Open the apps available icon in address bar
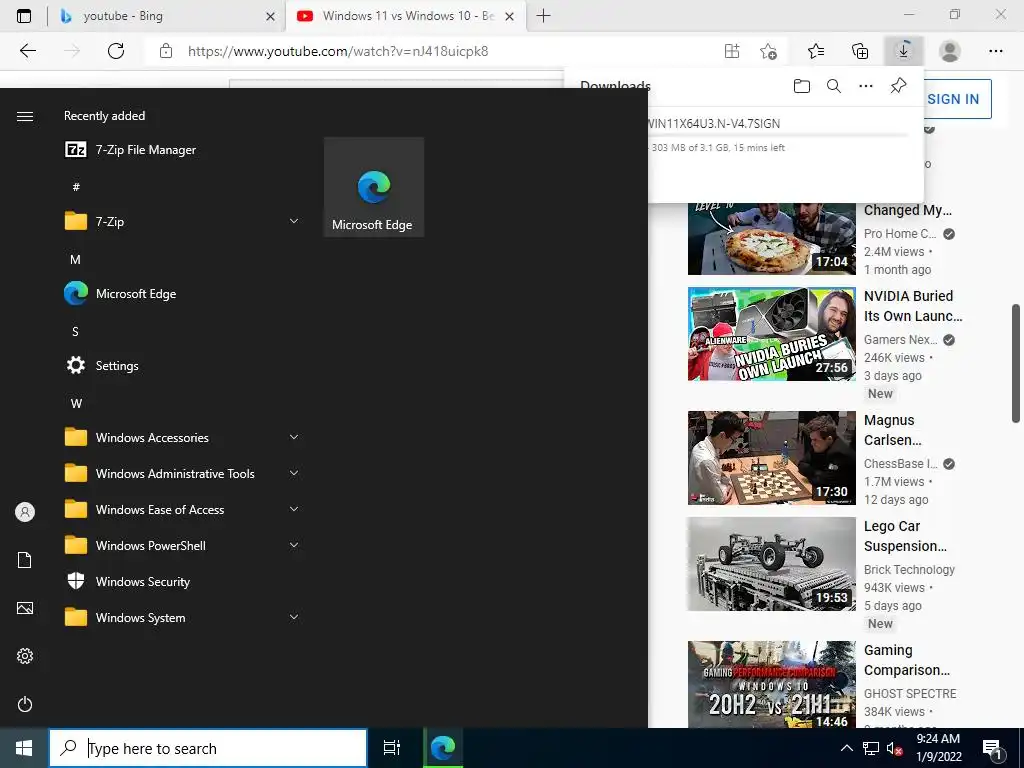The width and height of the screenshot is (1024, 768). 732,51
